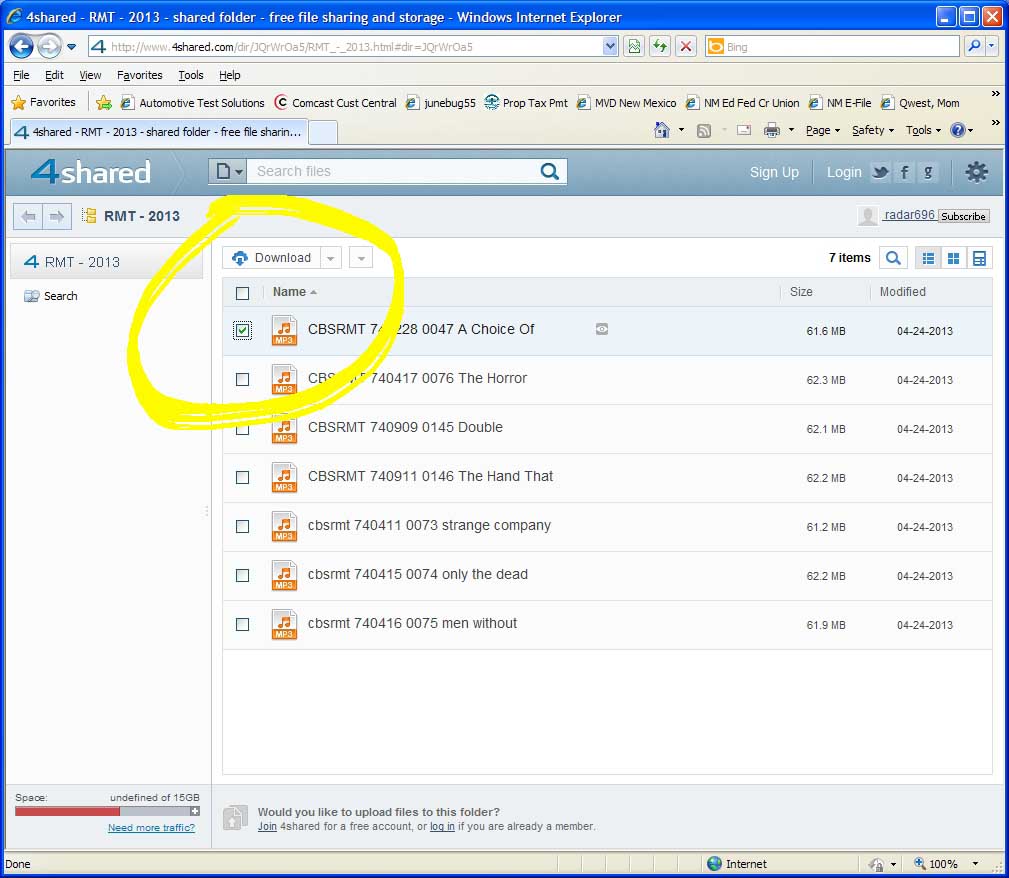Expand the Download button dropdown arrow

tap(331, 258)
